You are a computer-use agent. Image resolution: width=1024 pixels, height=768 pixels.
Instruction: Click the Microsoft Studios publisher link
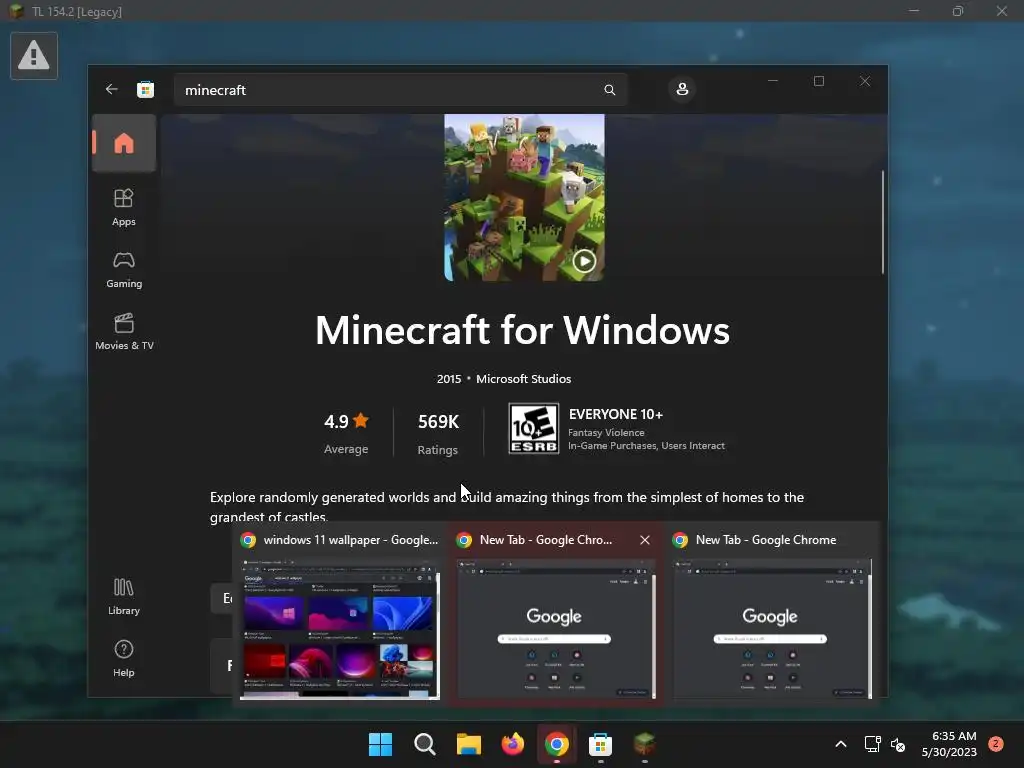(x=523, y=379)
